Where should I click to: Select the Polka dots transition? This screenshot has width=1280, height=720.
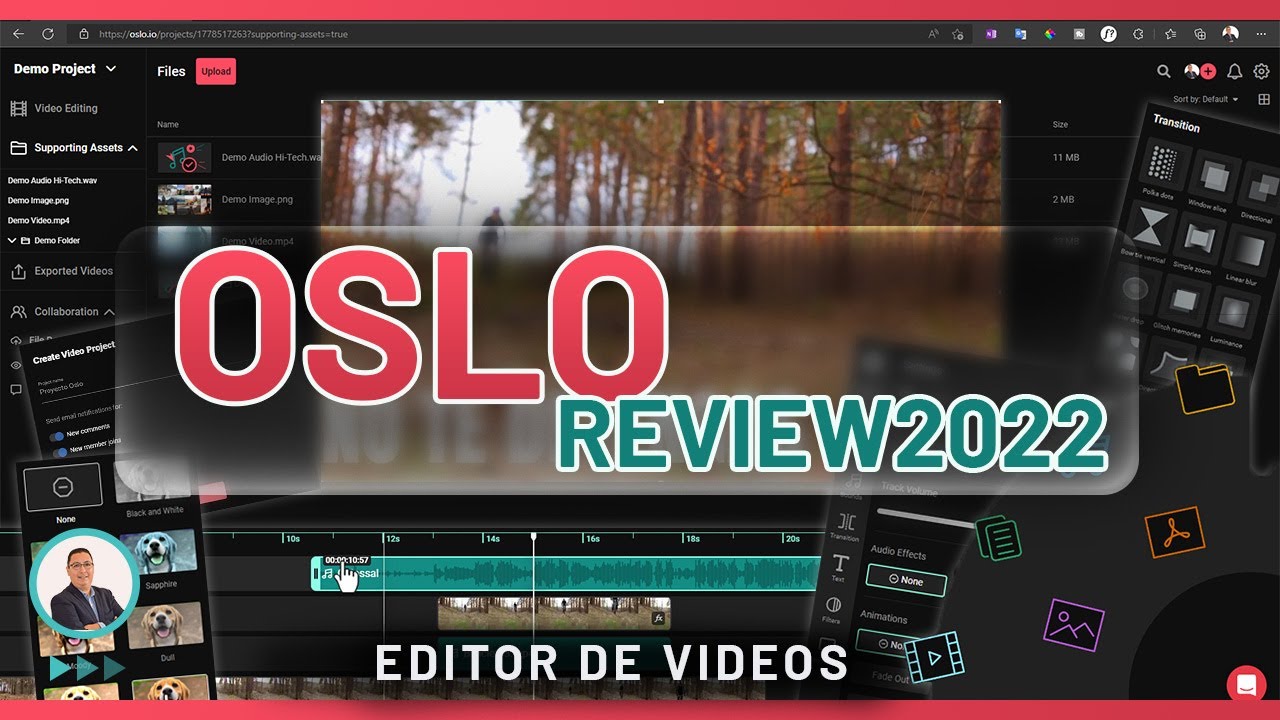click(1163, 163)
